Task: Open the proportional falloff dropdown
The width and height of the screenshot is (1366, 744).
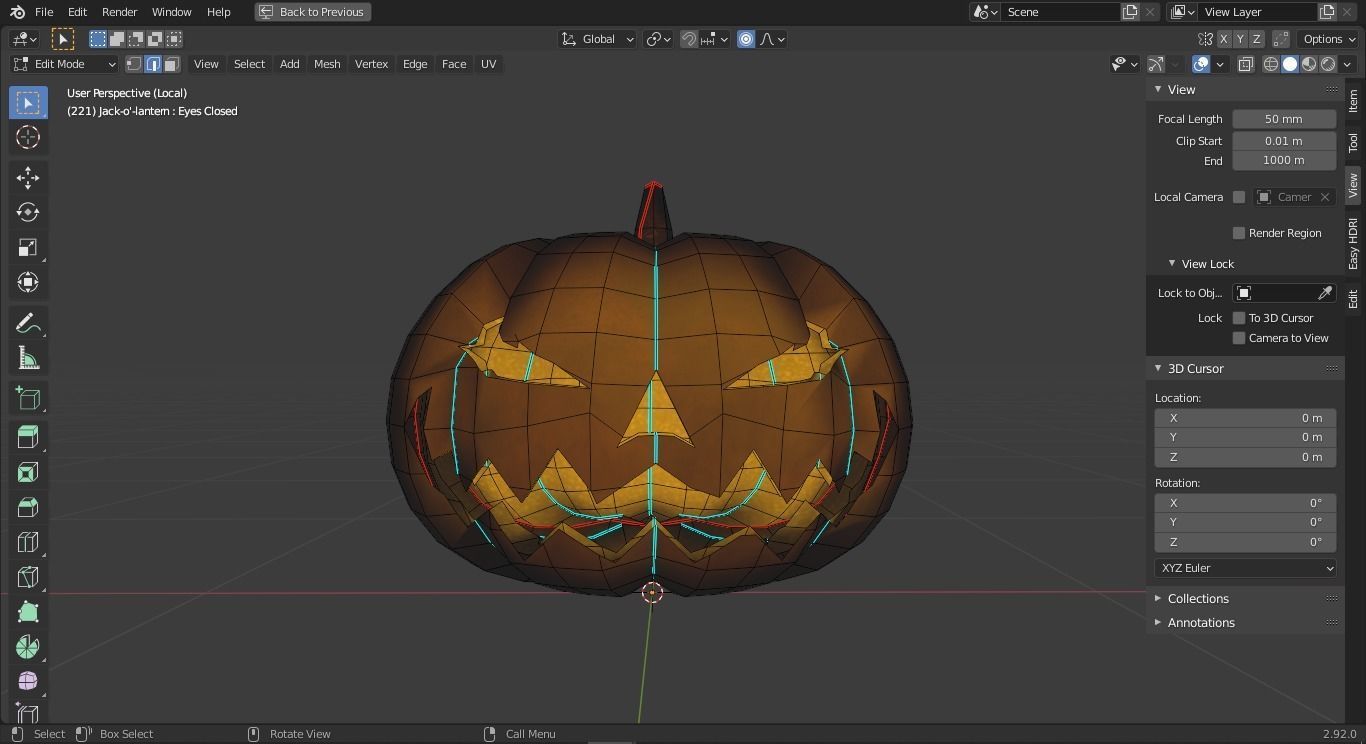Action: tap(772, 39)
